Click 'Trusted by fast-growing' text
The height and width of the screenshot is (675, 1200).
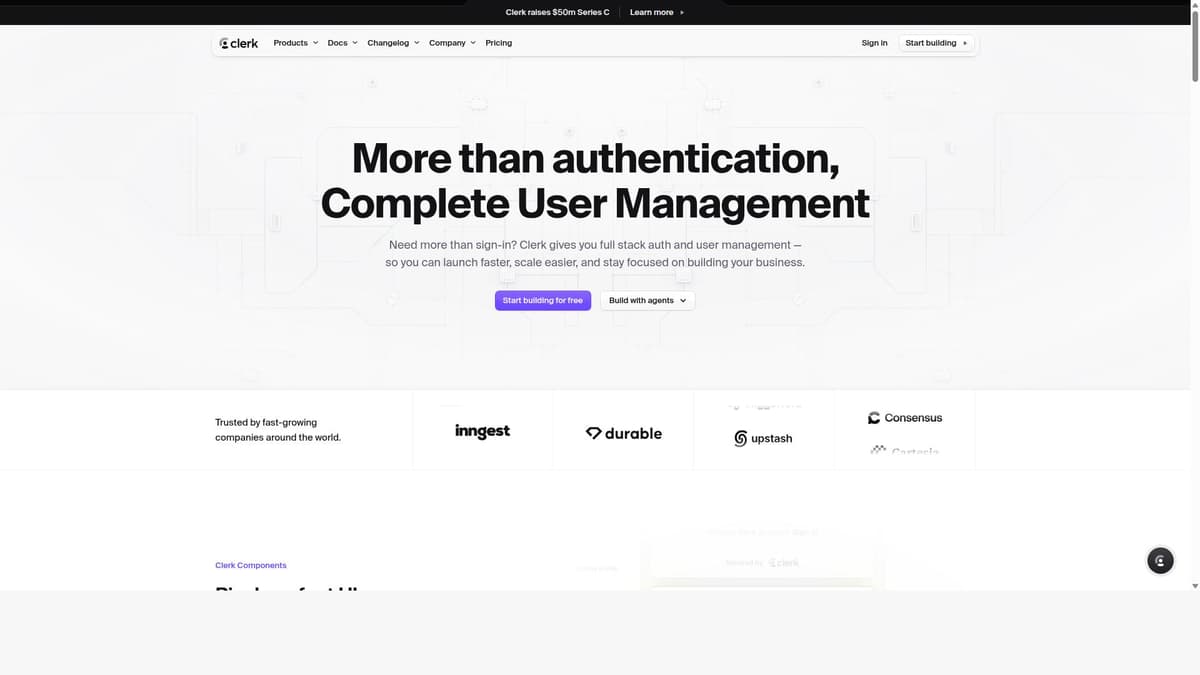[x=266, y=422]
